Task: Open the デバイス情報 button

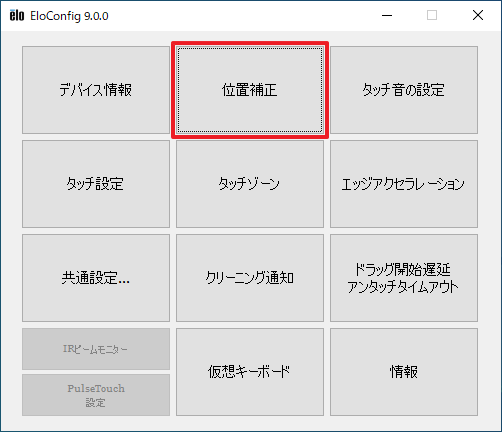Action: pos(96,90)
